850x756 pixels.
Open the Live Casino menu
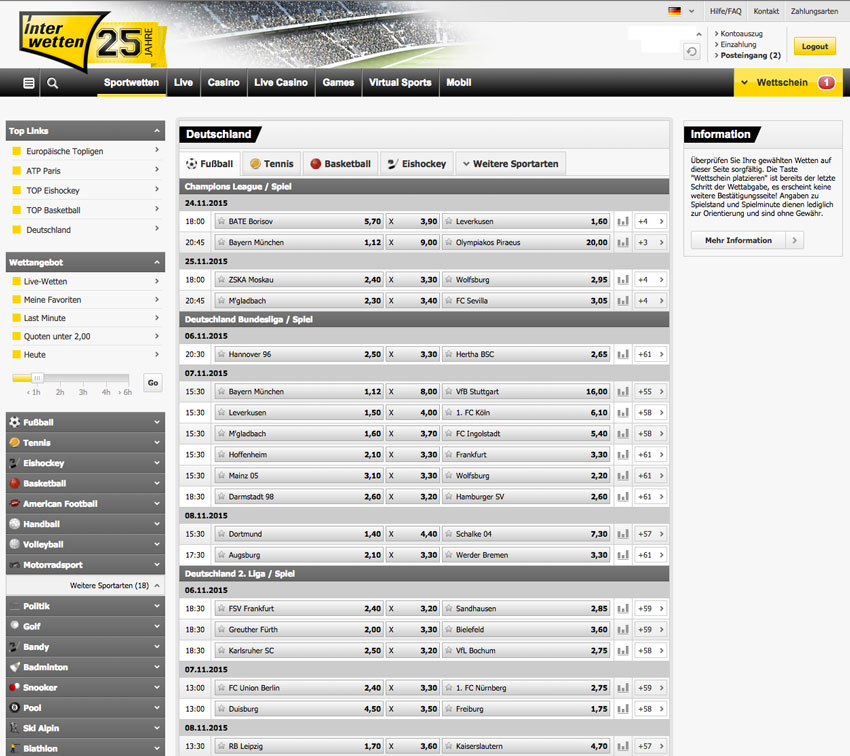tap(281, 82)
